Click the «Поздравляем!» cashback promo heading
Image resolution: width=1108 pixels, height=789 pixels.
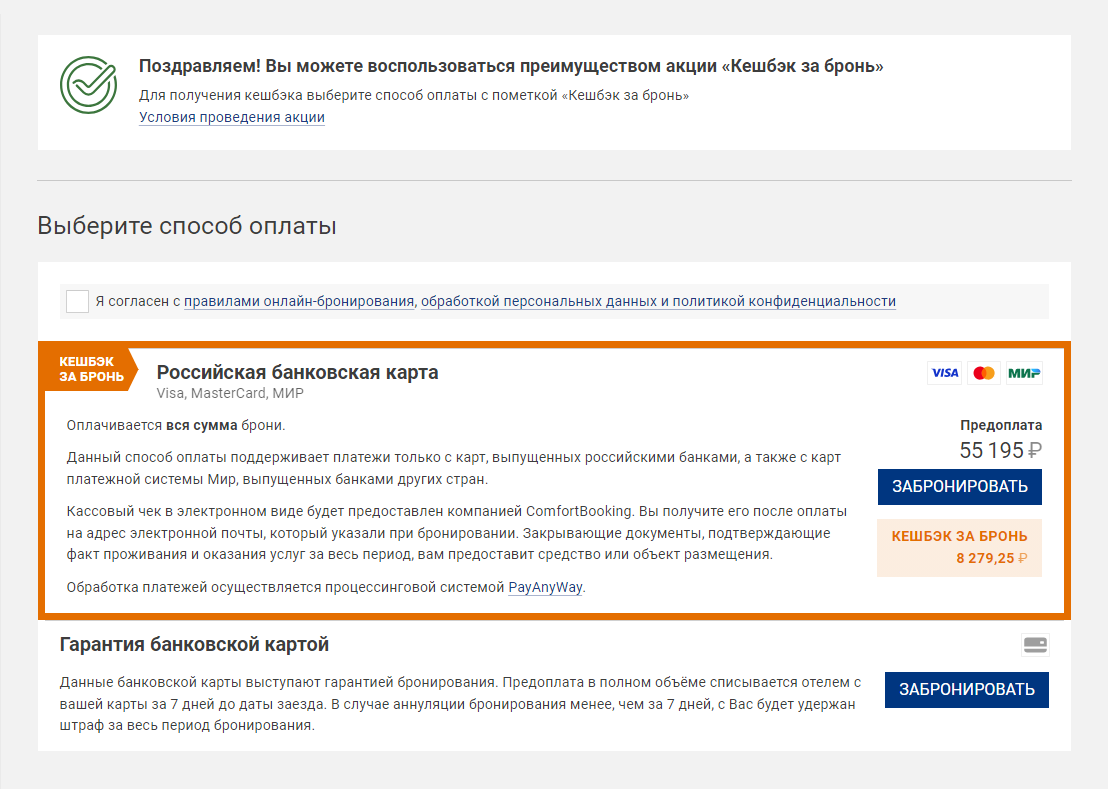click(x=511, y=66)
